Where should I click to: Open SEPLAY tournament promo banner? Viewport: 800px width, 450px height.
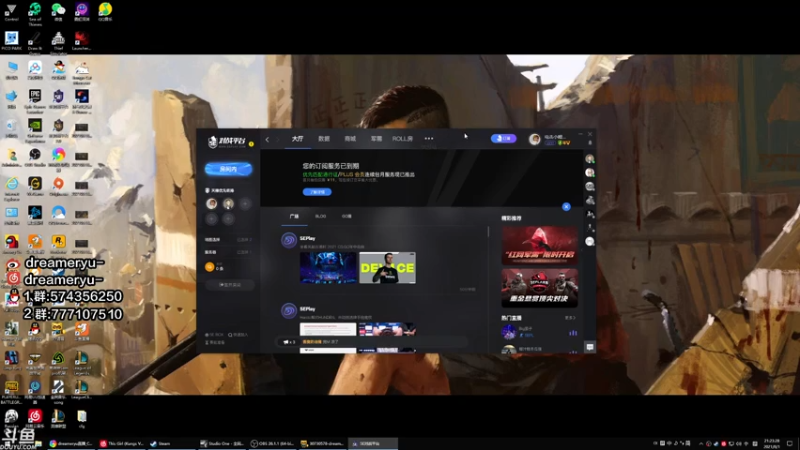pyautogui.click(x=539, y=288)
